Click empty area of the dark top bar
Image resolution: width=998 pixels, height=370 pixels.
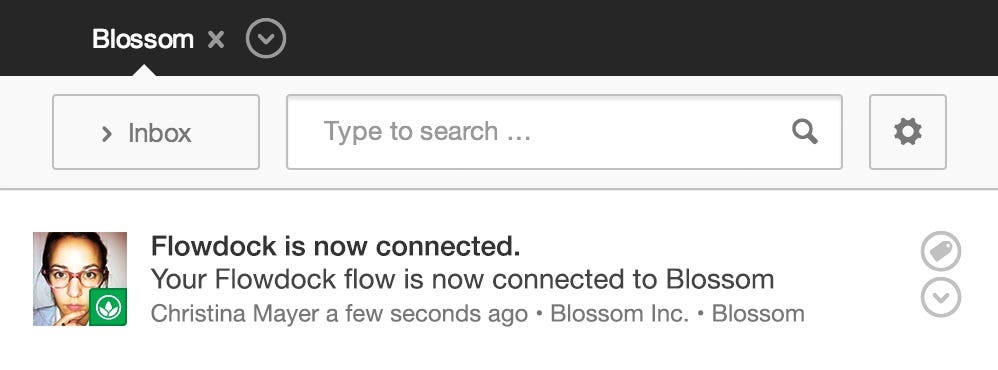[636, 38]
